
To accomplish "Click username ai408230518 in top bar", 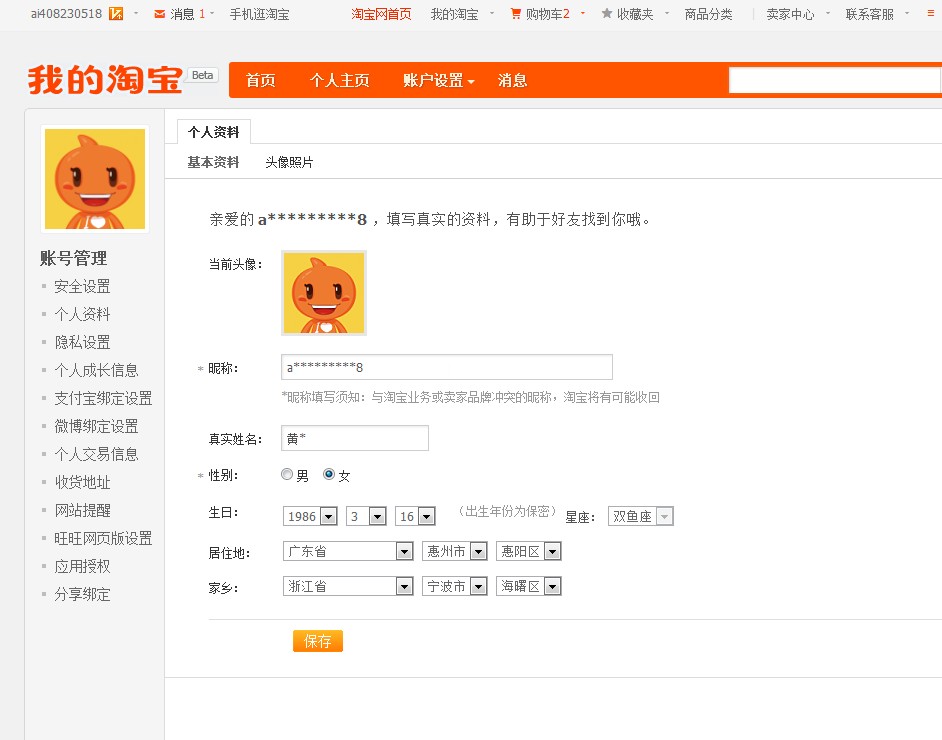I will (66, 14).
